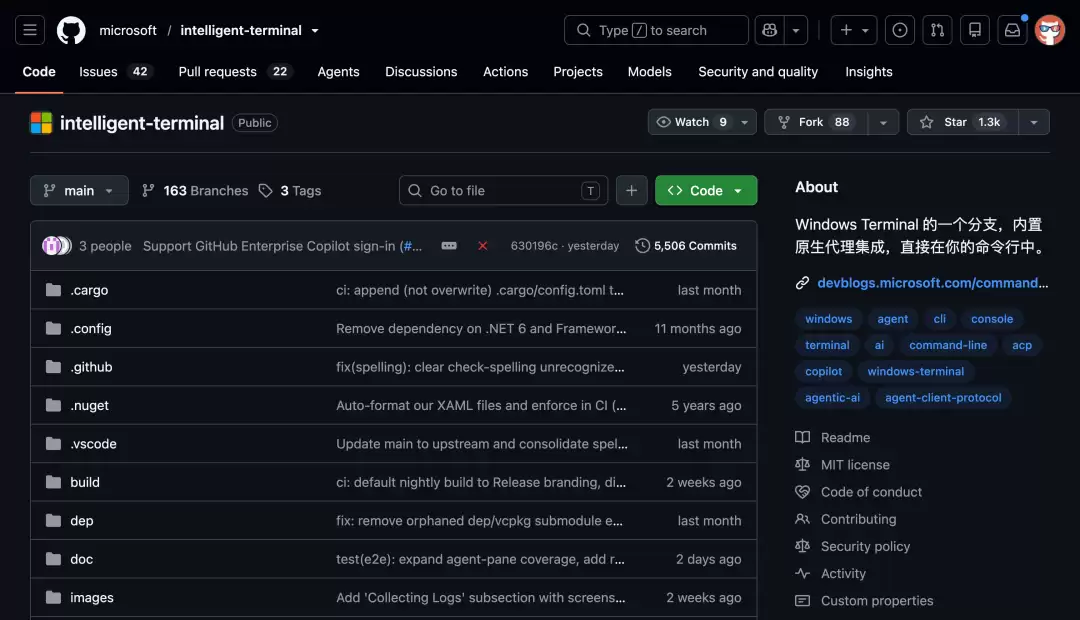
Task: Open the images folder
Action: pos(92,598)
